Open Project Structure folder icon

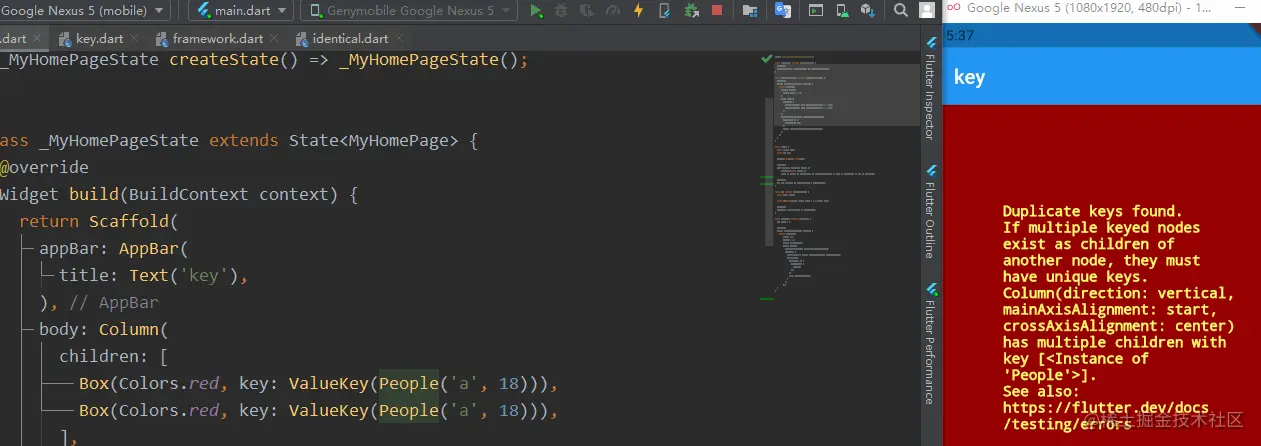point(750,11)
